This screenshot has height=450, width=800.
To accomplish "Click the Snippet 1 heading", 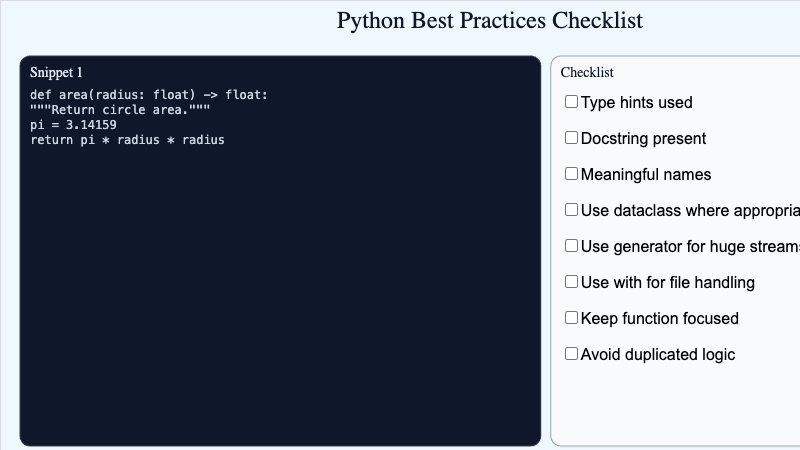I will pos(56,72).
